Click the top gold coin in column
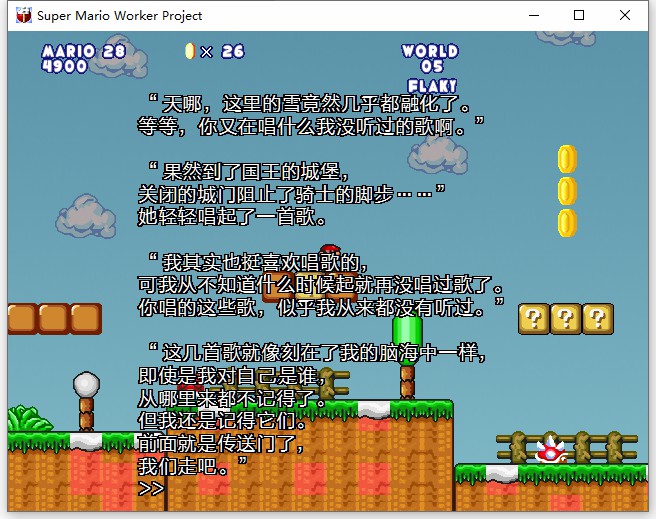Screen dimensions: 656x519 pyautogui.click(x=567, y=159)
